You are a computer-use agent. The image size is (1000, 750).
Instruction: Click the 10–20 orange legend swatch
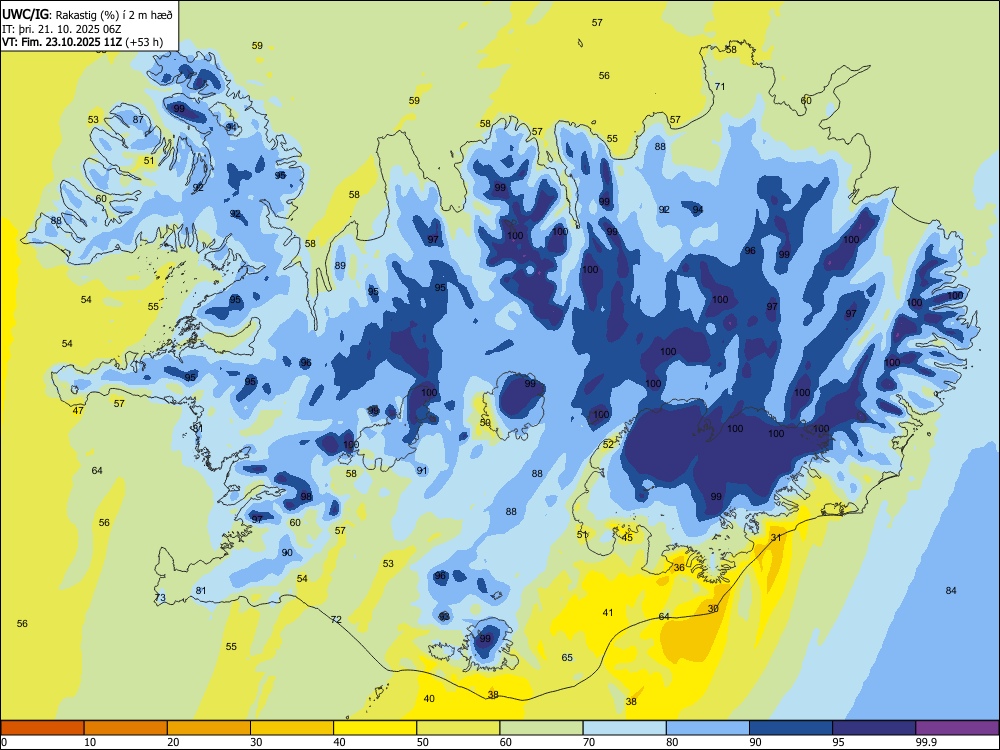pos(126,728)
